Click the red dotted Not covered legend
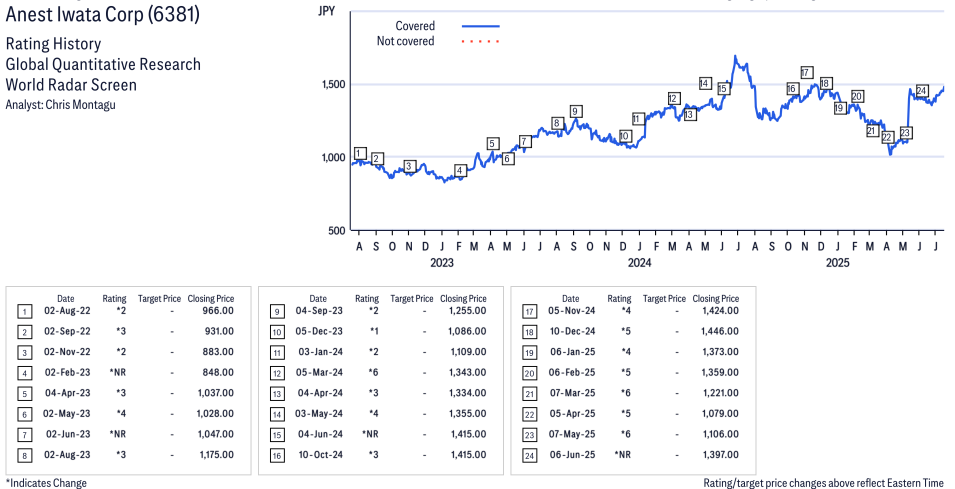Image resolution: width=955 pixels, height=489 pixels. tap(481, 41)
